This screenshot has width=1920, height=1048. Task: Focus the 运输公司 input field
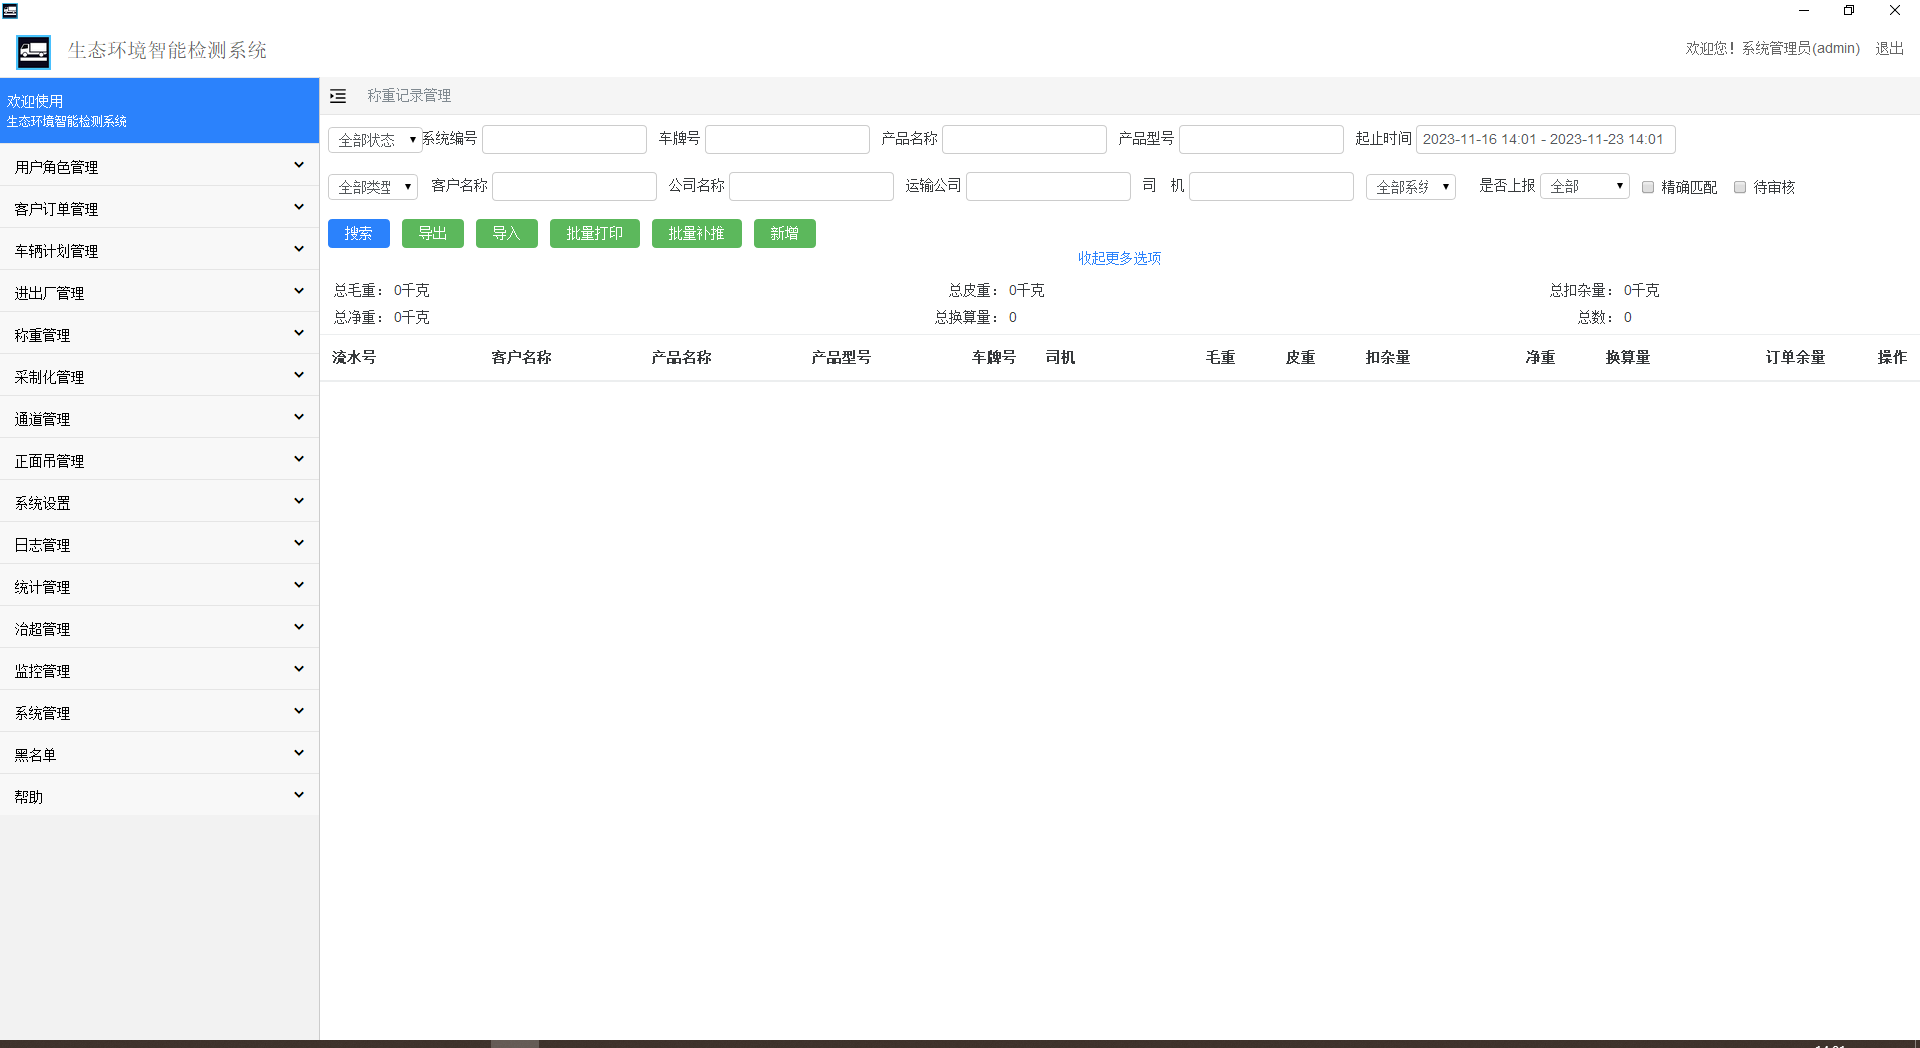1048,186
